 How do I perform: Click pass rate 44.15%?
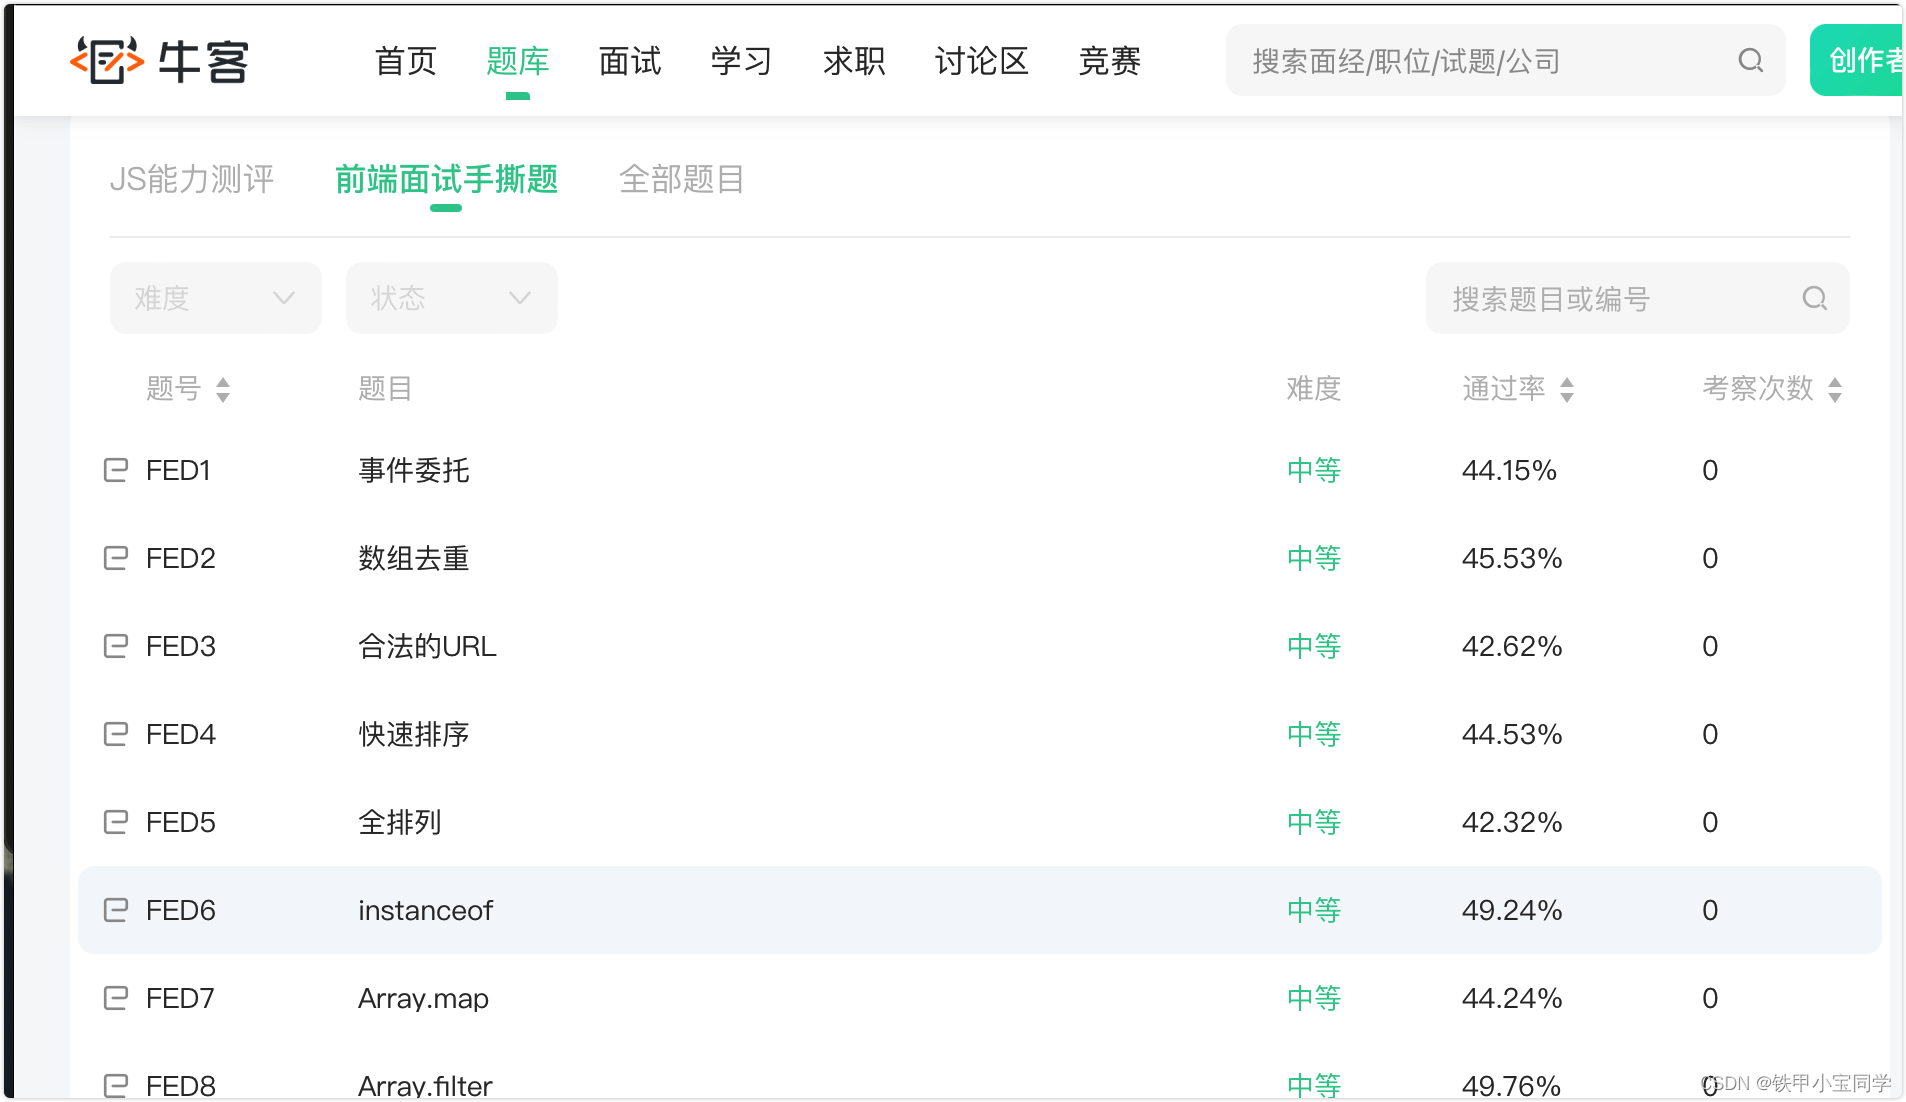tap(1509, 470)
